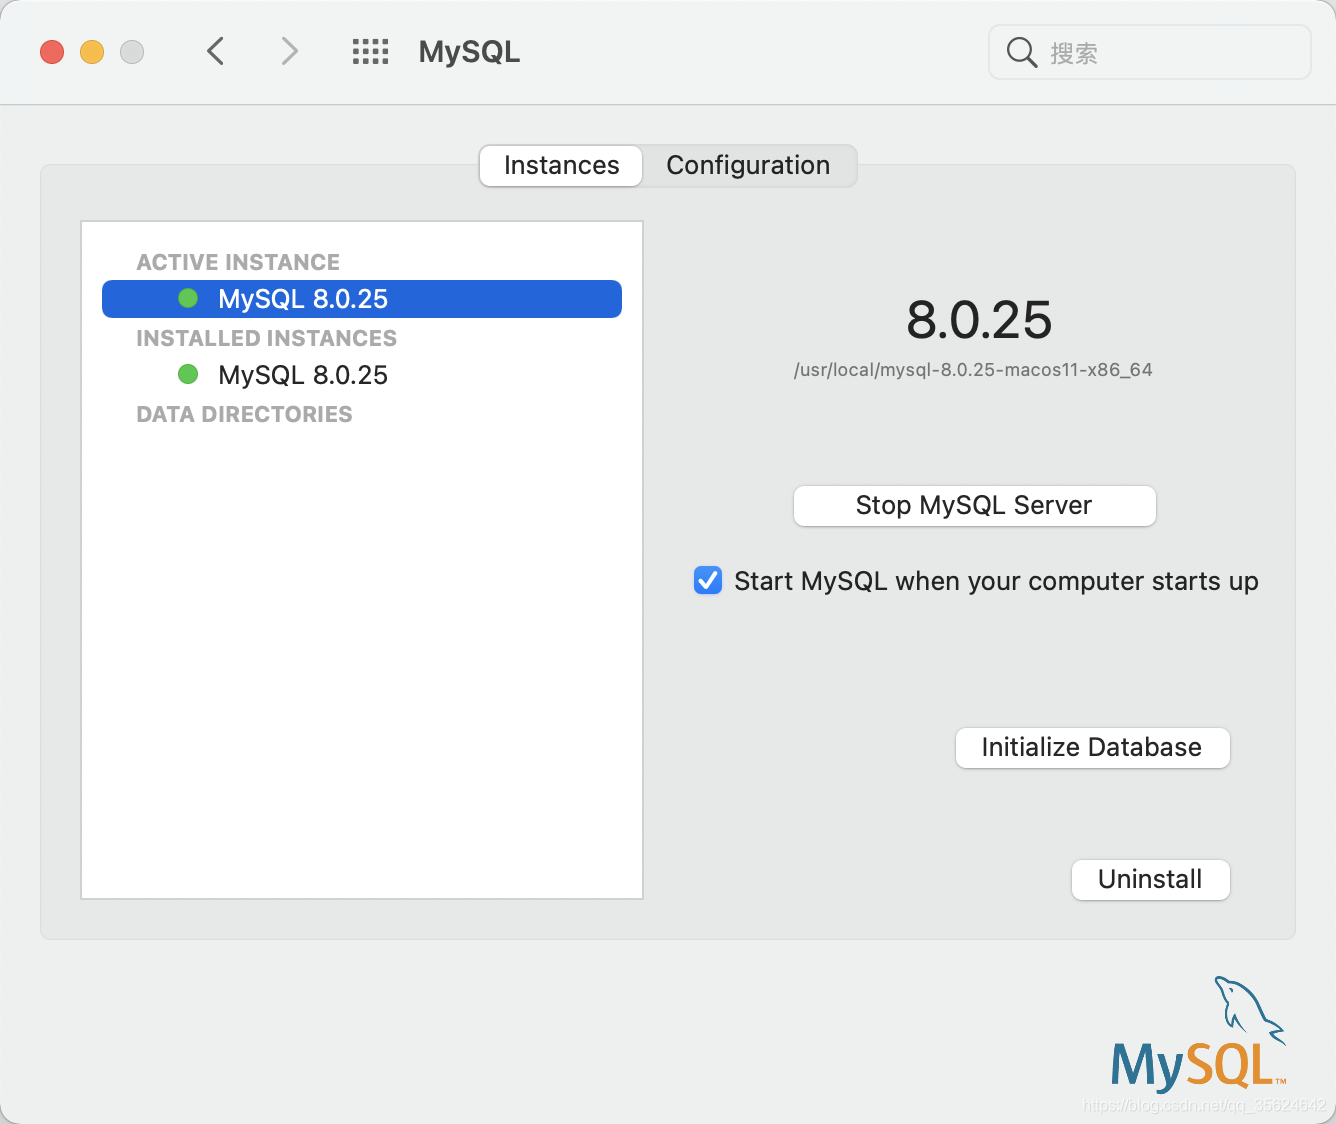Expand the INSTALLED INSTANCES section

click(x=265, y=338)
